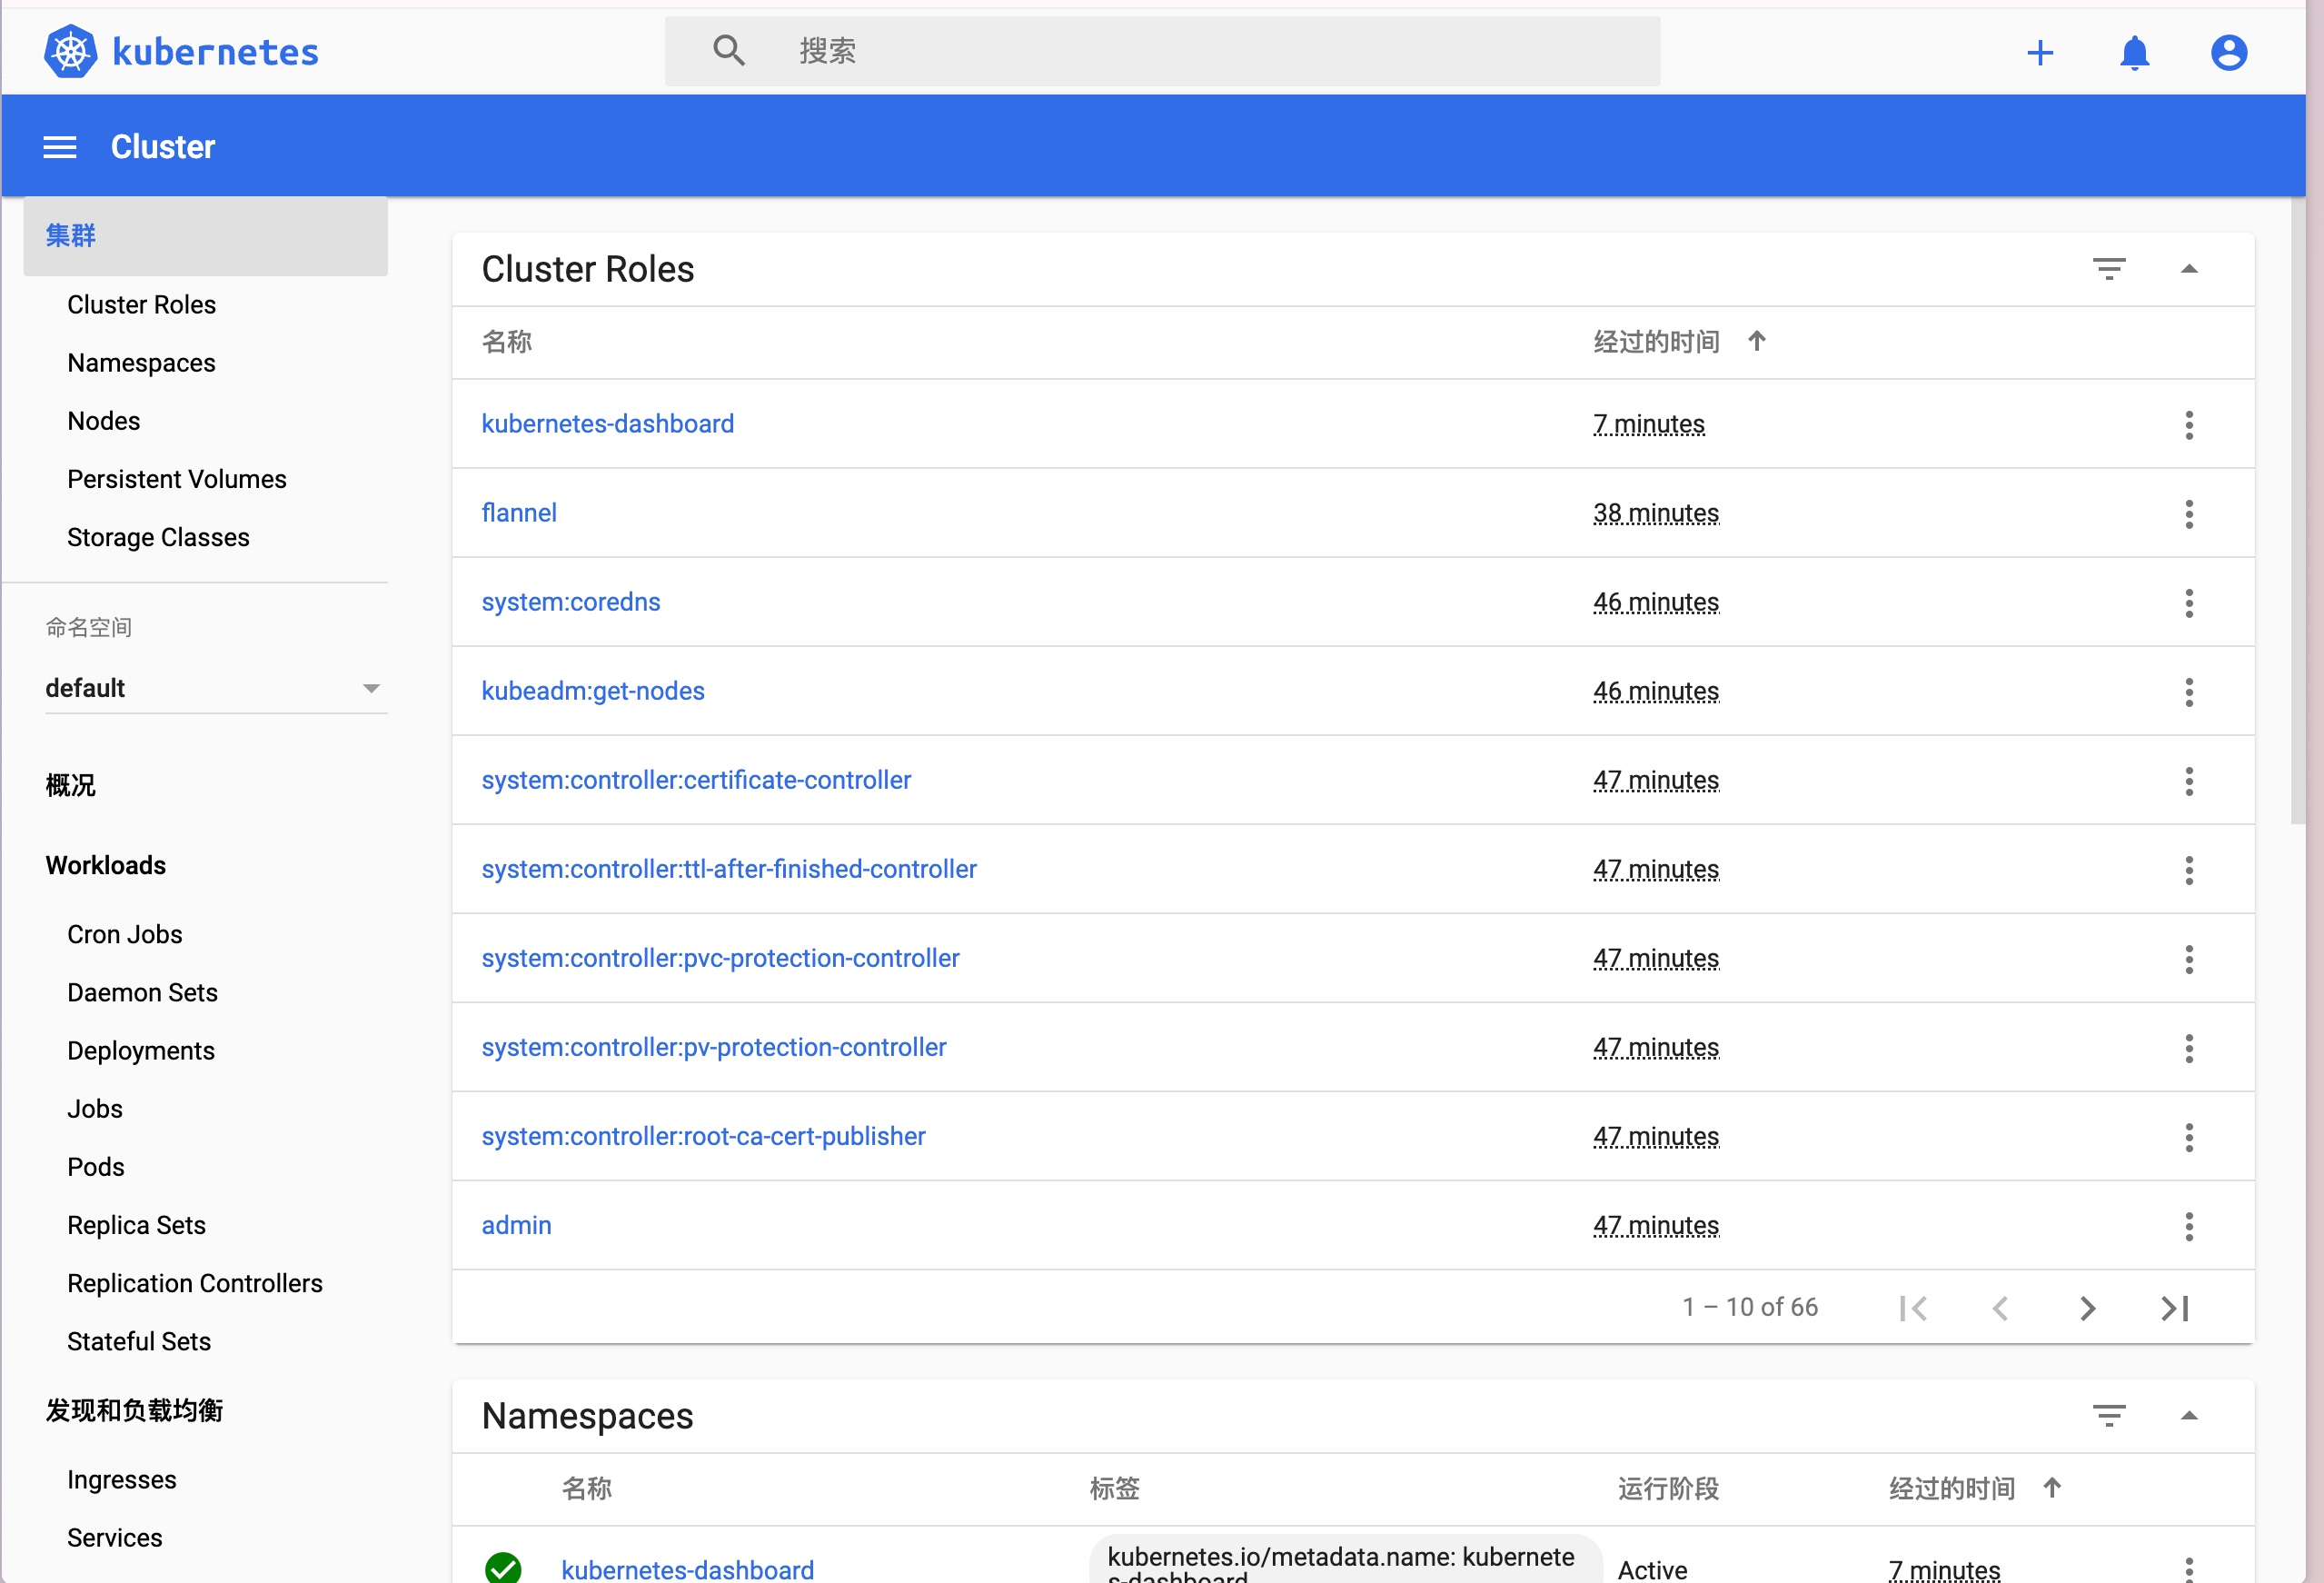The image size is (2324, 1583).
Task: Click the plus create resource icon
Action: 2040,52
